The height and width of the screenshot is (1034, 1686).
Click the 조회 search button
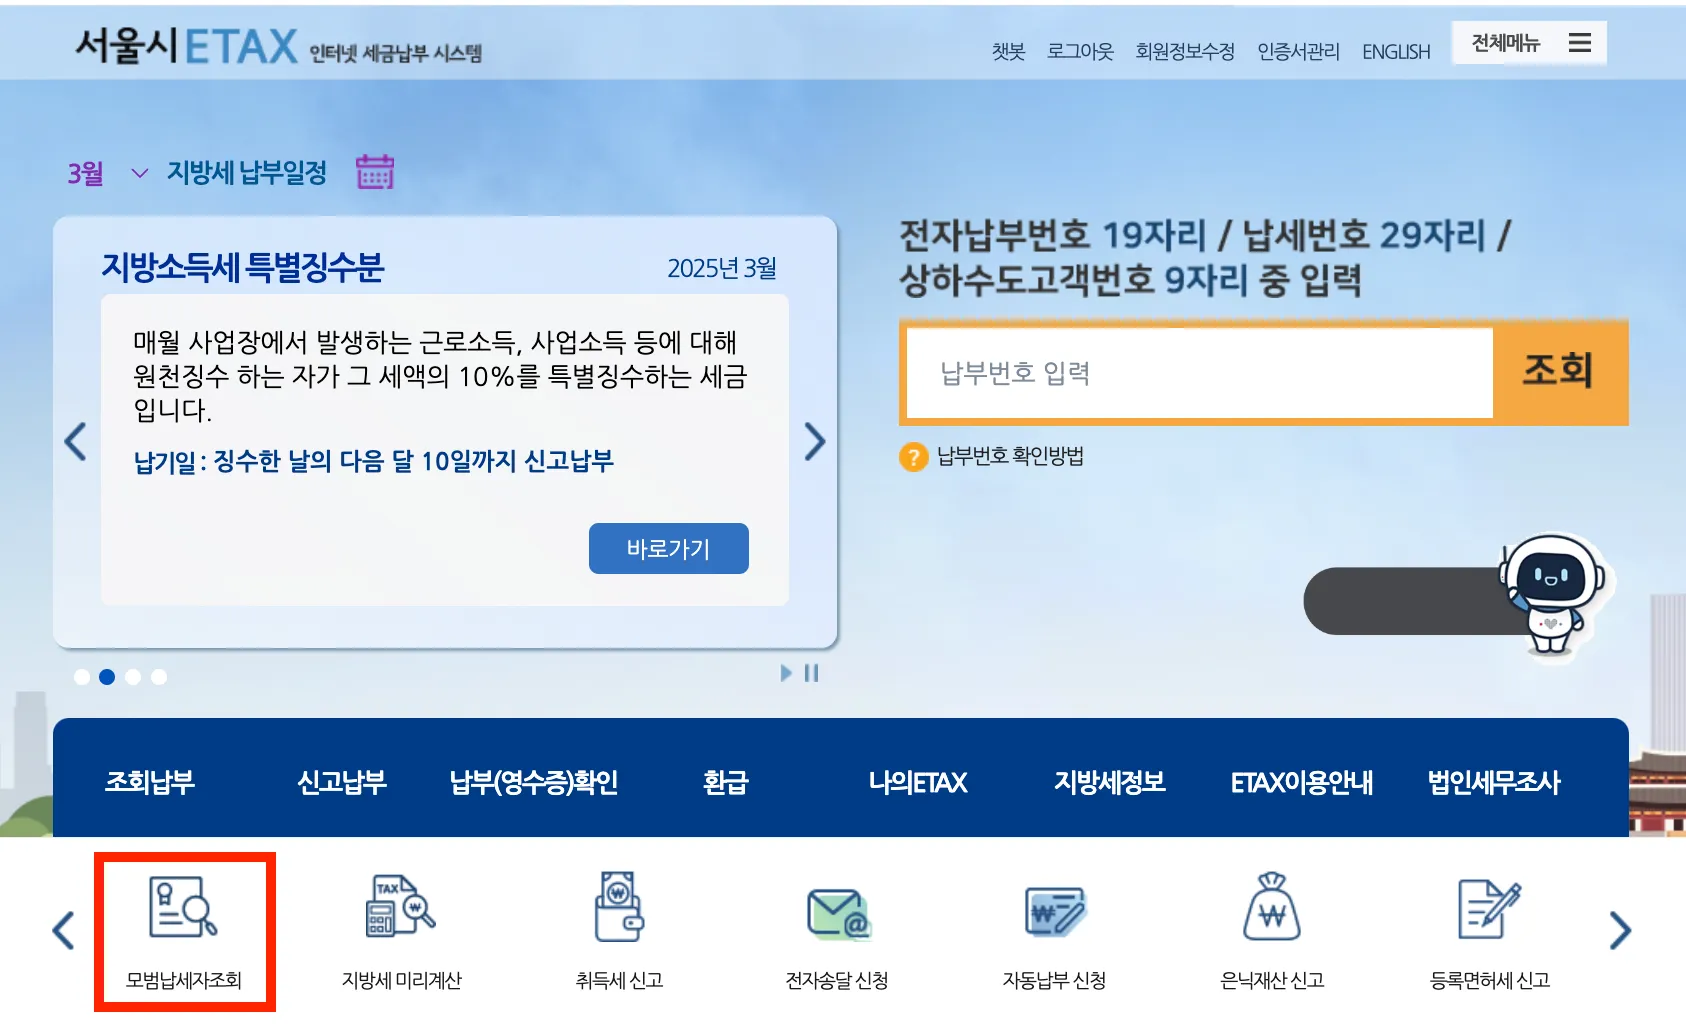click(x=1556, y=372)
